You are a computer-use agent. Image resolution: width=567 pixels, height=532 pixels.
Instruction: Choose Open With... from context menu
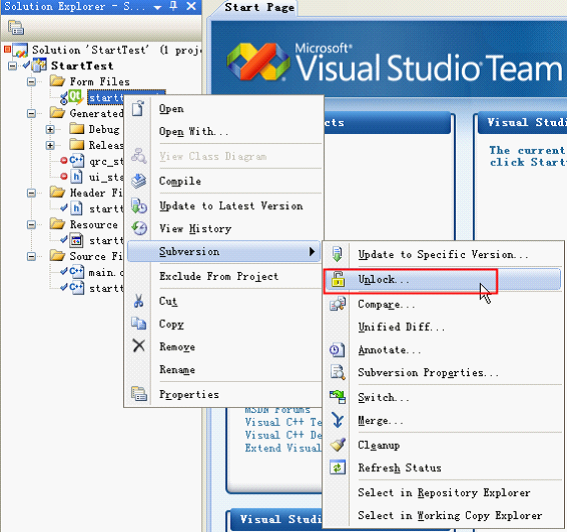click(x=223, y=131)
